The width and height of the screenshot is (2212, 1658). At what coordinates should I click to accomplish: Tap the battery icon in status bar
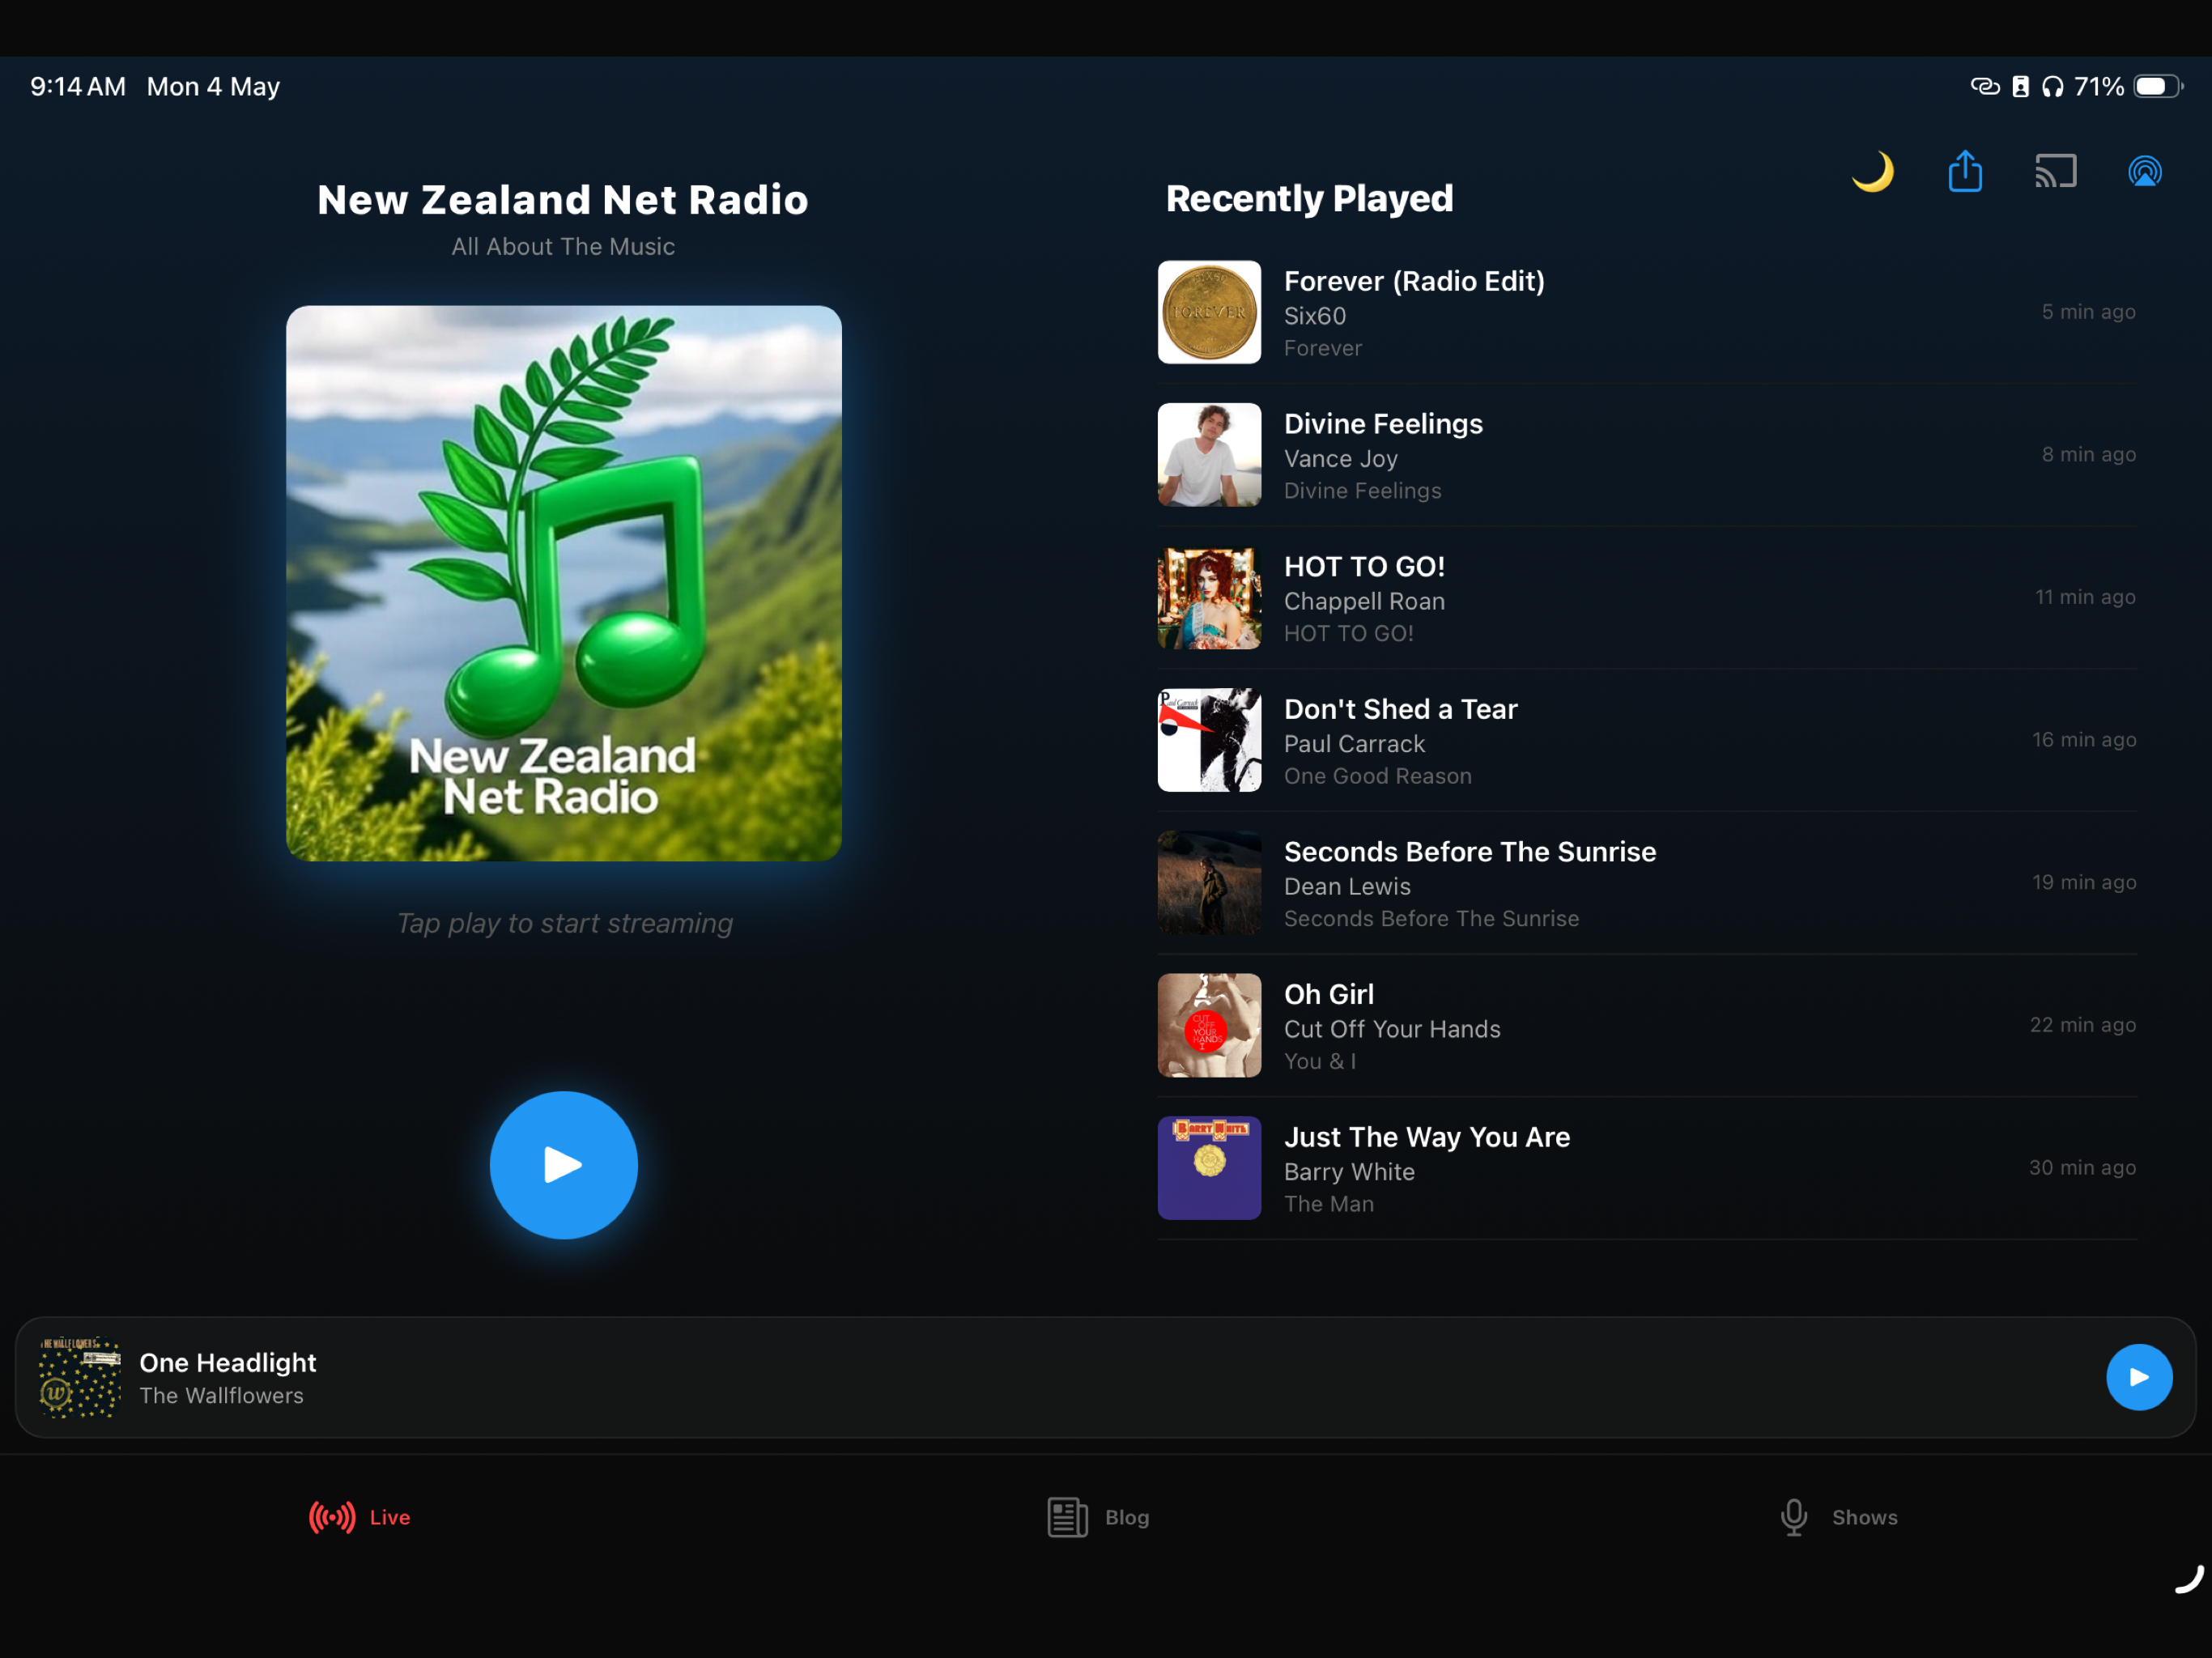tap(2157, 86)
